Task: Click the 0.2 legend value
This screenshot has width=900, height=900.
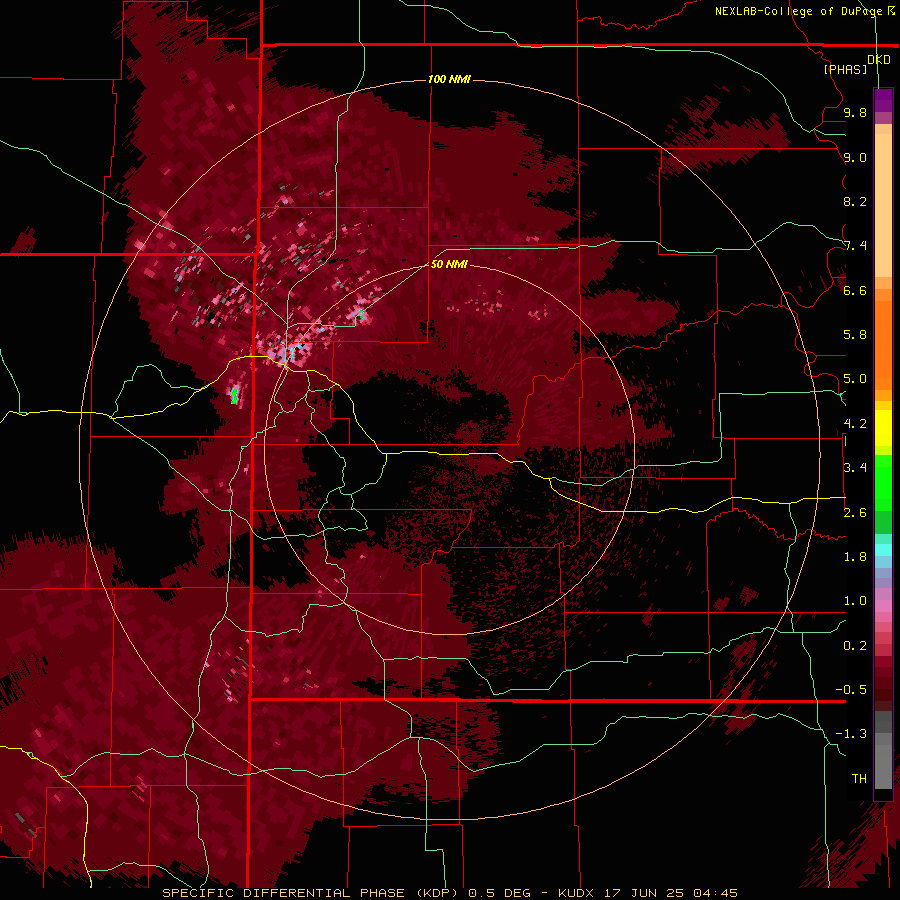Action: (855, 646)
